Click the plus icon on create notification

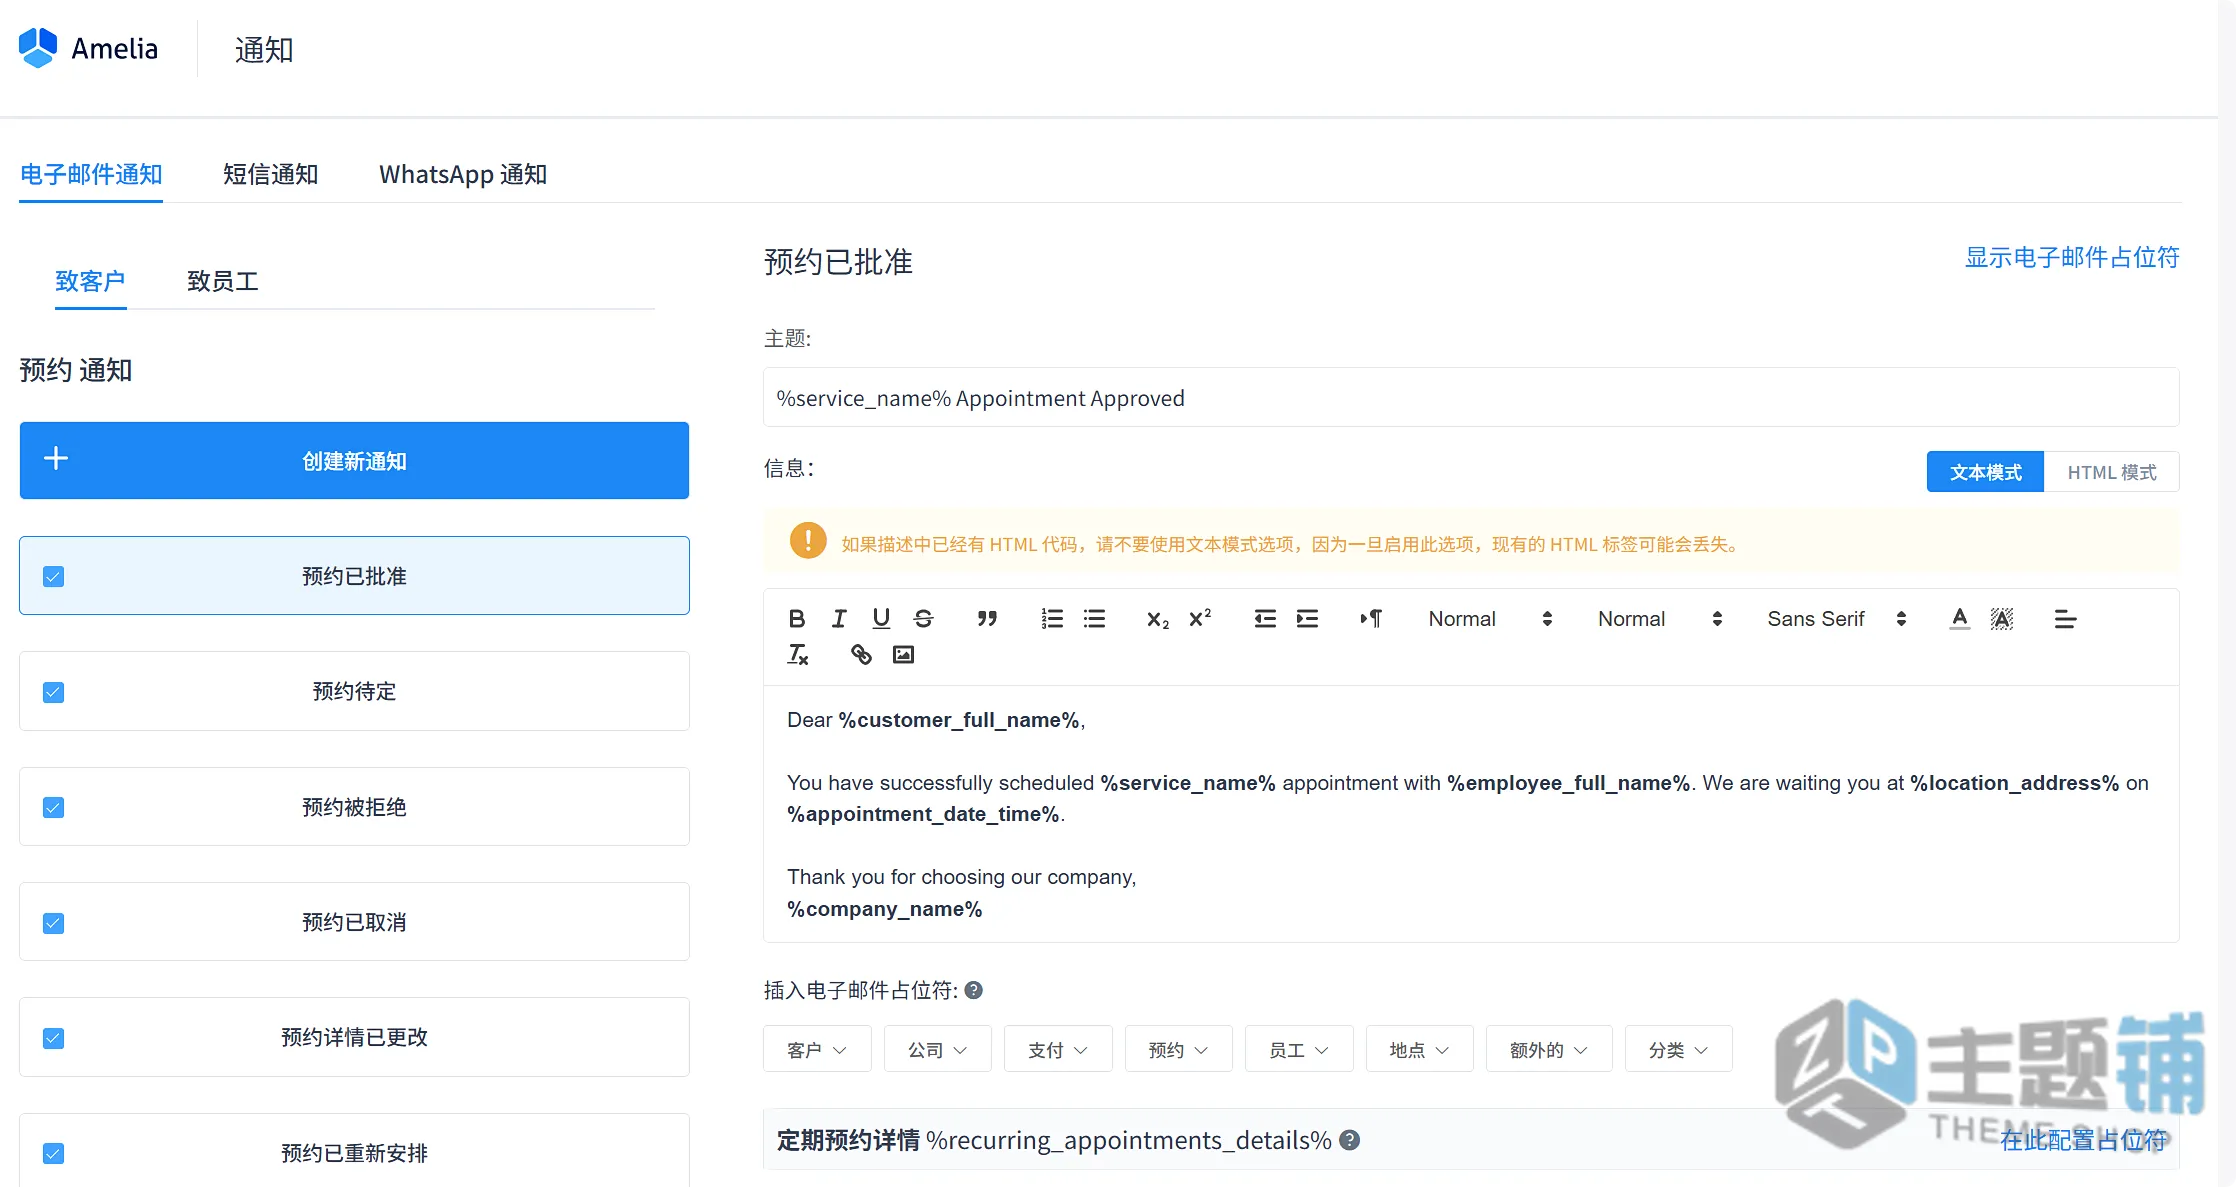click(56, 459)
